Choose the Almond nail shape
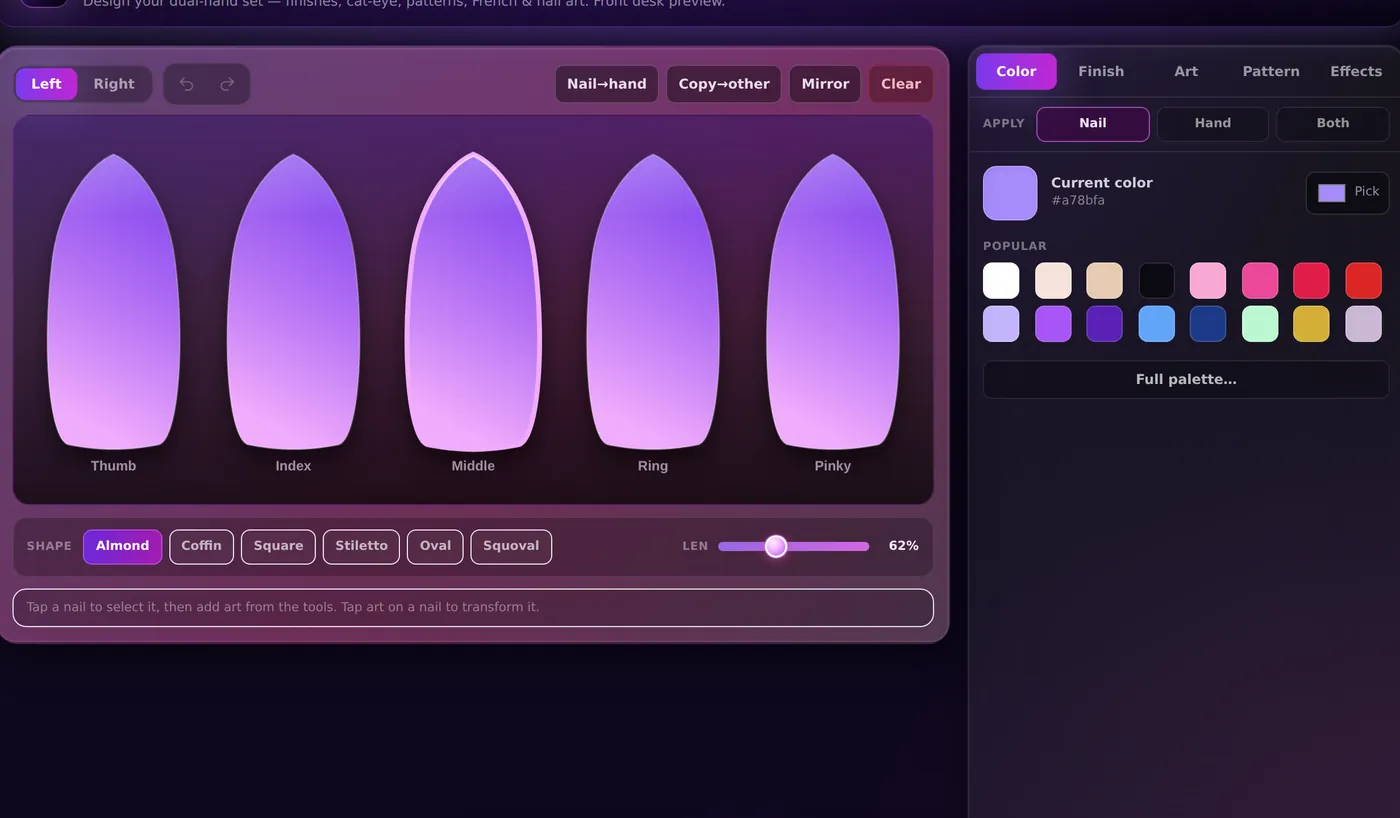The height and width of the screenshot is (818, 1400). pyautogui.click(x=122, y=547)
